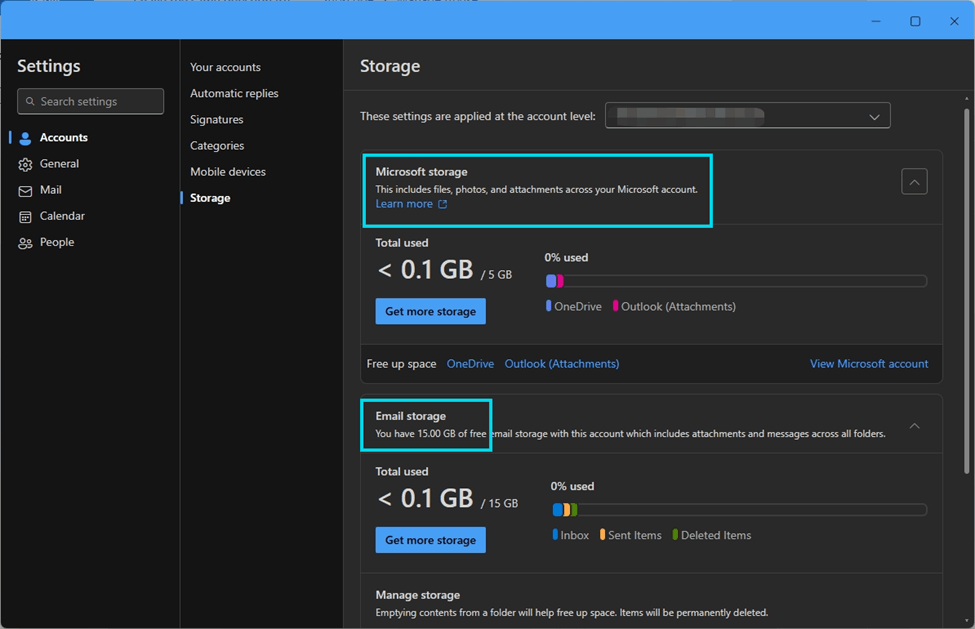Click the Manage storage heading

click(418, 595)
